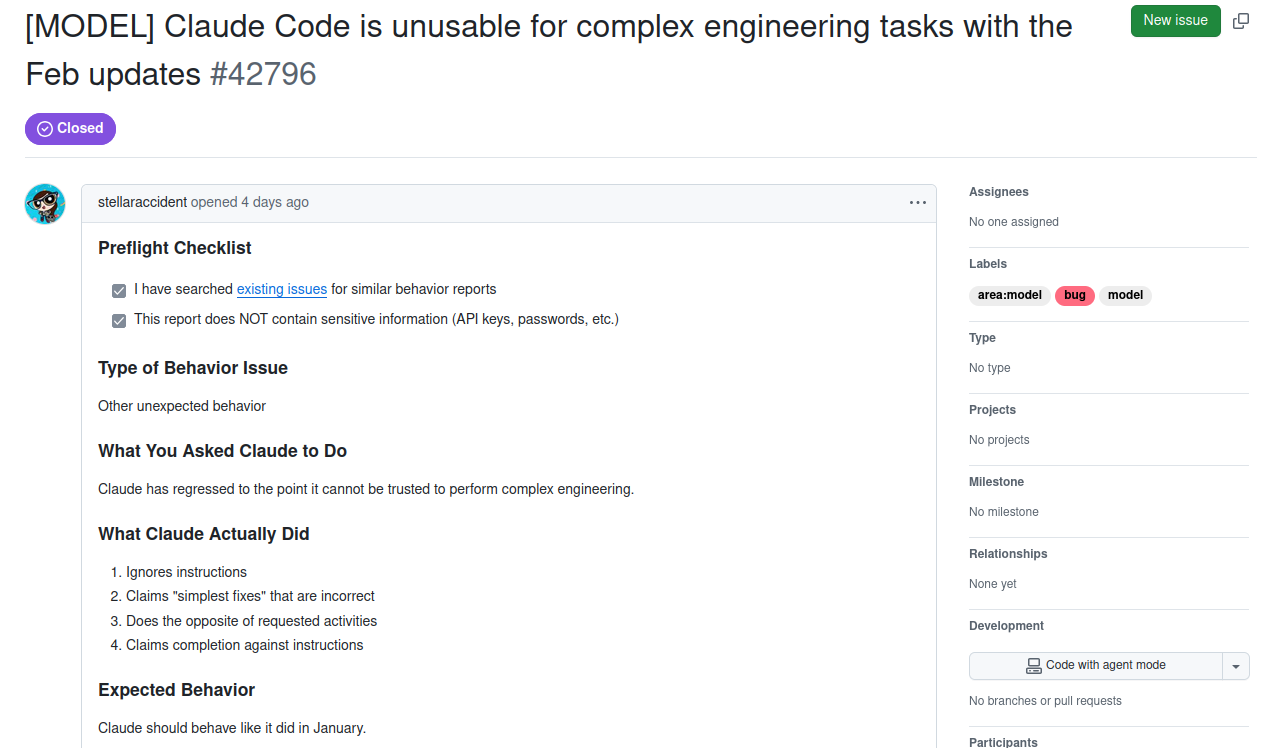The height and width of the screenshot is (748, 1266).
Task: Click the Closed status badge
Action: click(70, 129)
